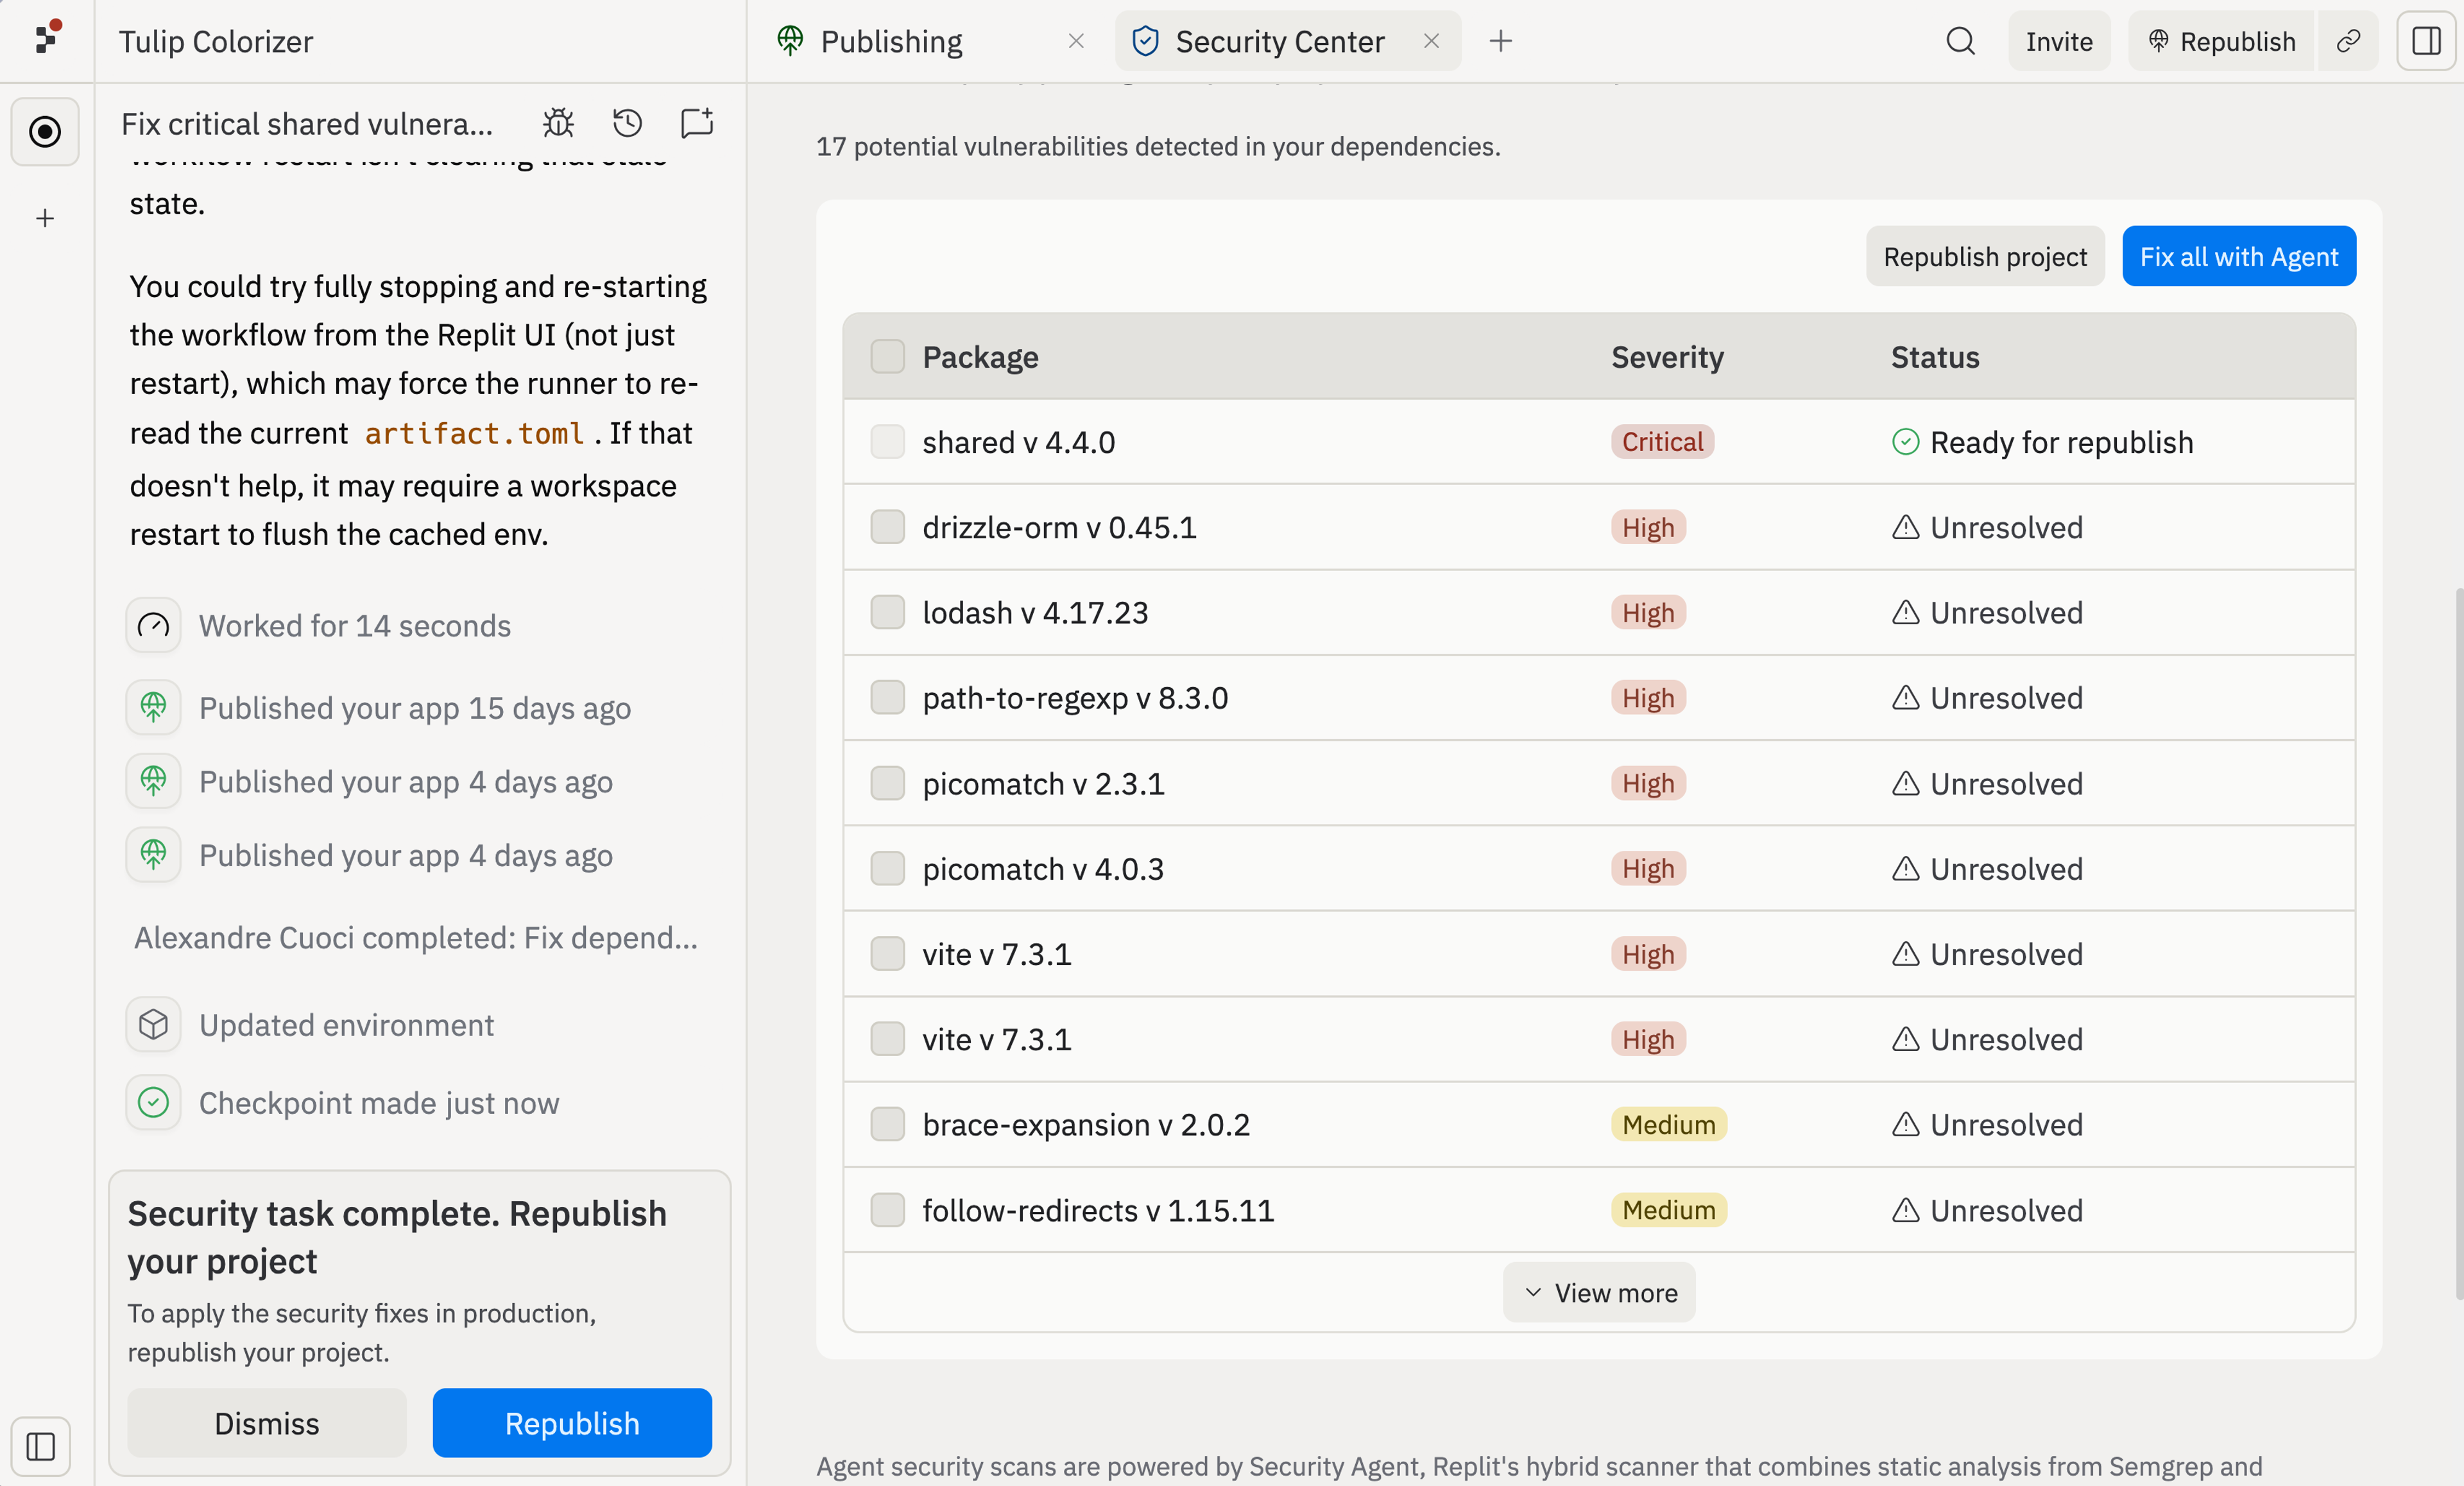Switch to the Publishing tab
Viewport: 2464px width, 1486px height.
(891, 41)
